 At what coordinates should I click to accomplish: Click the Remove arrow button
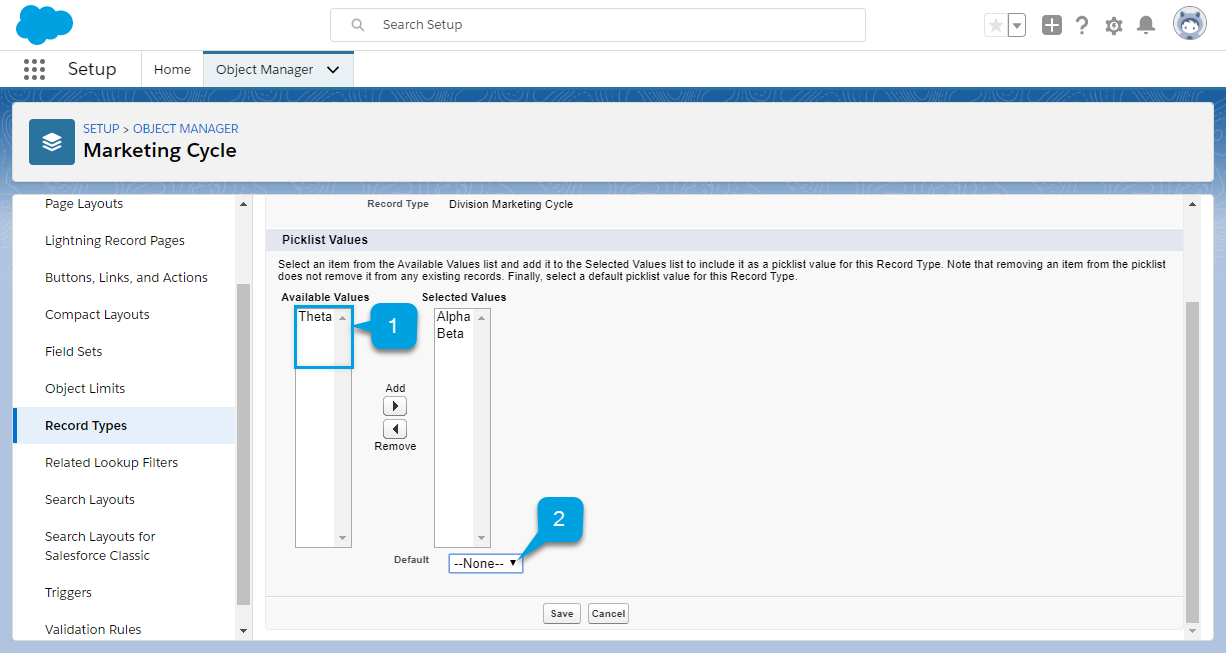pos(395,428)
